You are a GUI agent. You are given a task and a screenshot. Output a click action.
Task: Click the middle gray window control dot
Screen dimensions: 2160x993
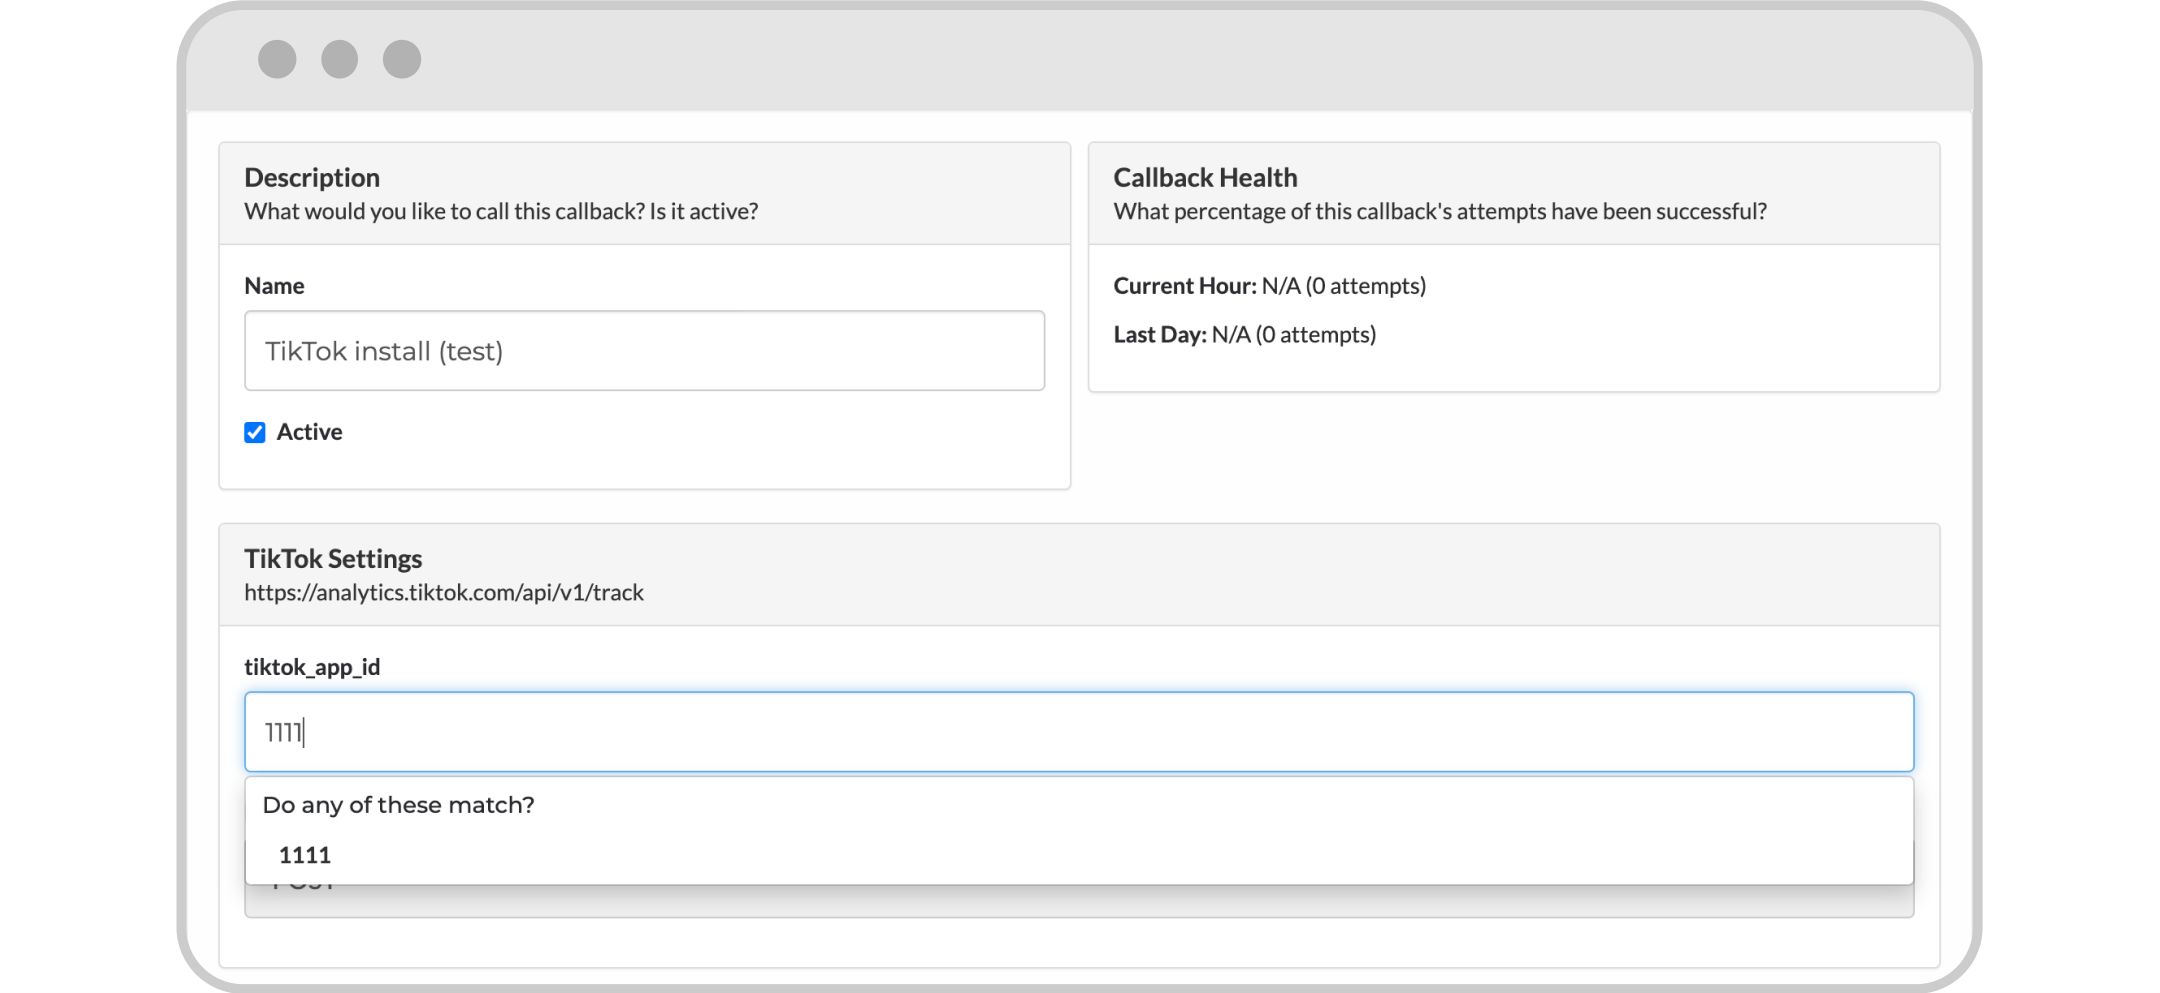pos(339,59)
